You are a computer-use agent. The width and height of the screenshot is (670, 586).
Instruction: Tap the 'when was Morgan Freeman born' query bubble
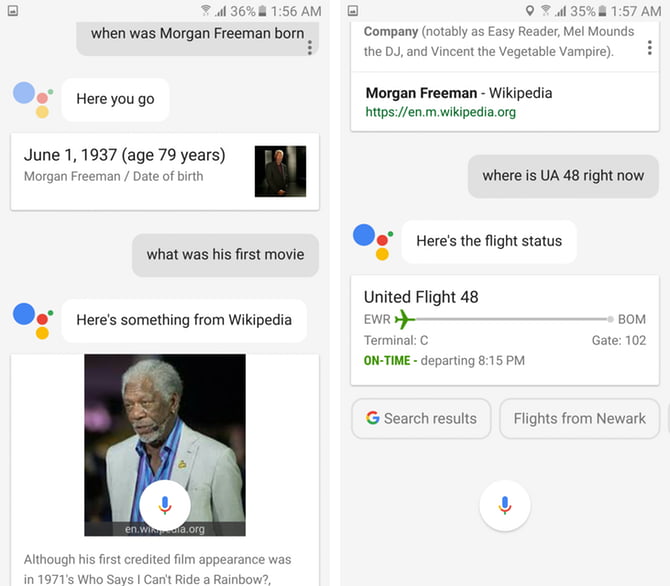[197, 38]
